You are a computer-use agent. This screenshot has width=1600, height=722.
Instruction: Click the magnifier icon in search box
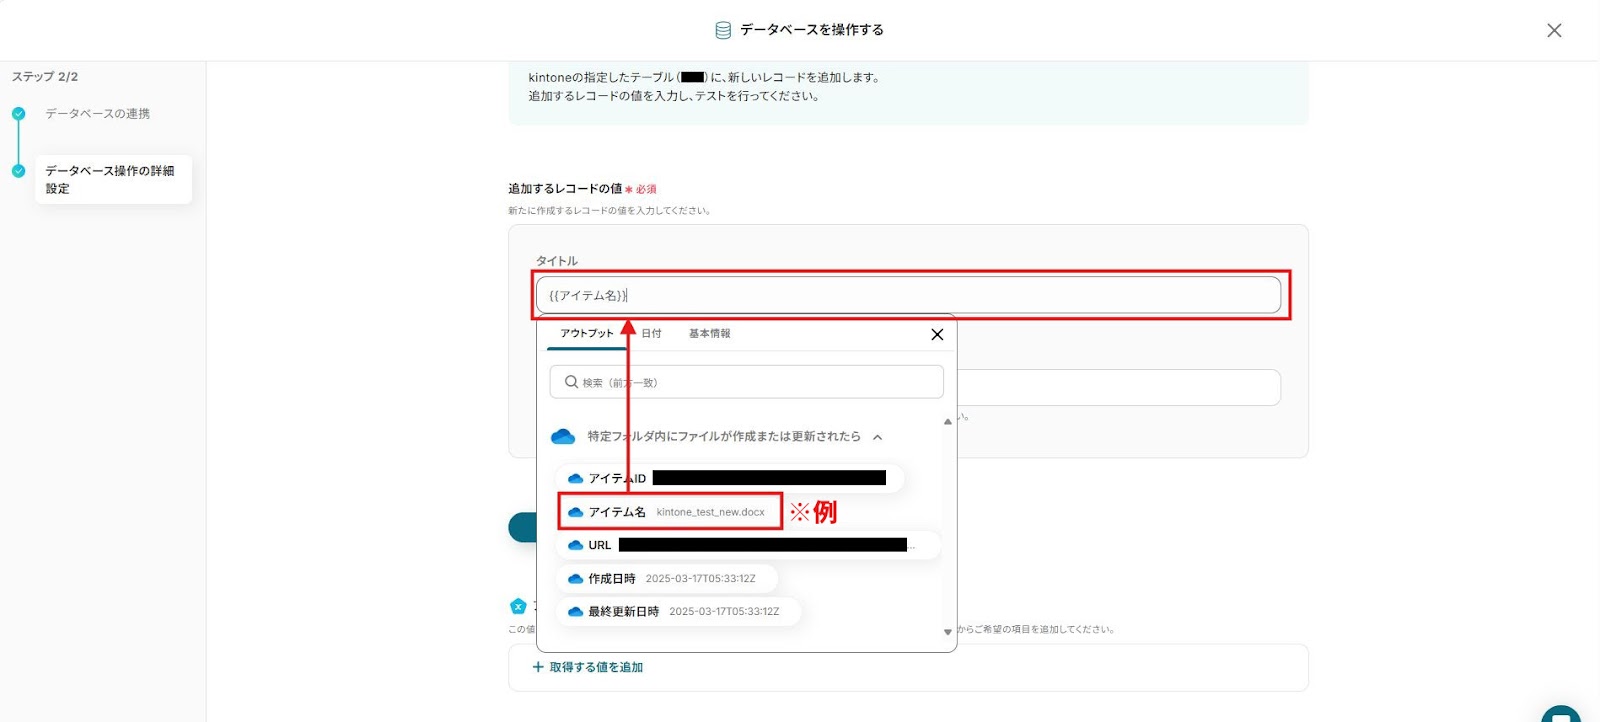pos(571,382)
